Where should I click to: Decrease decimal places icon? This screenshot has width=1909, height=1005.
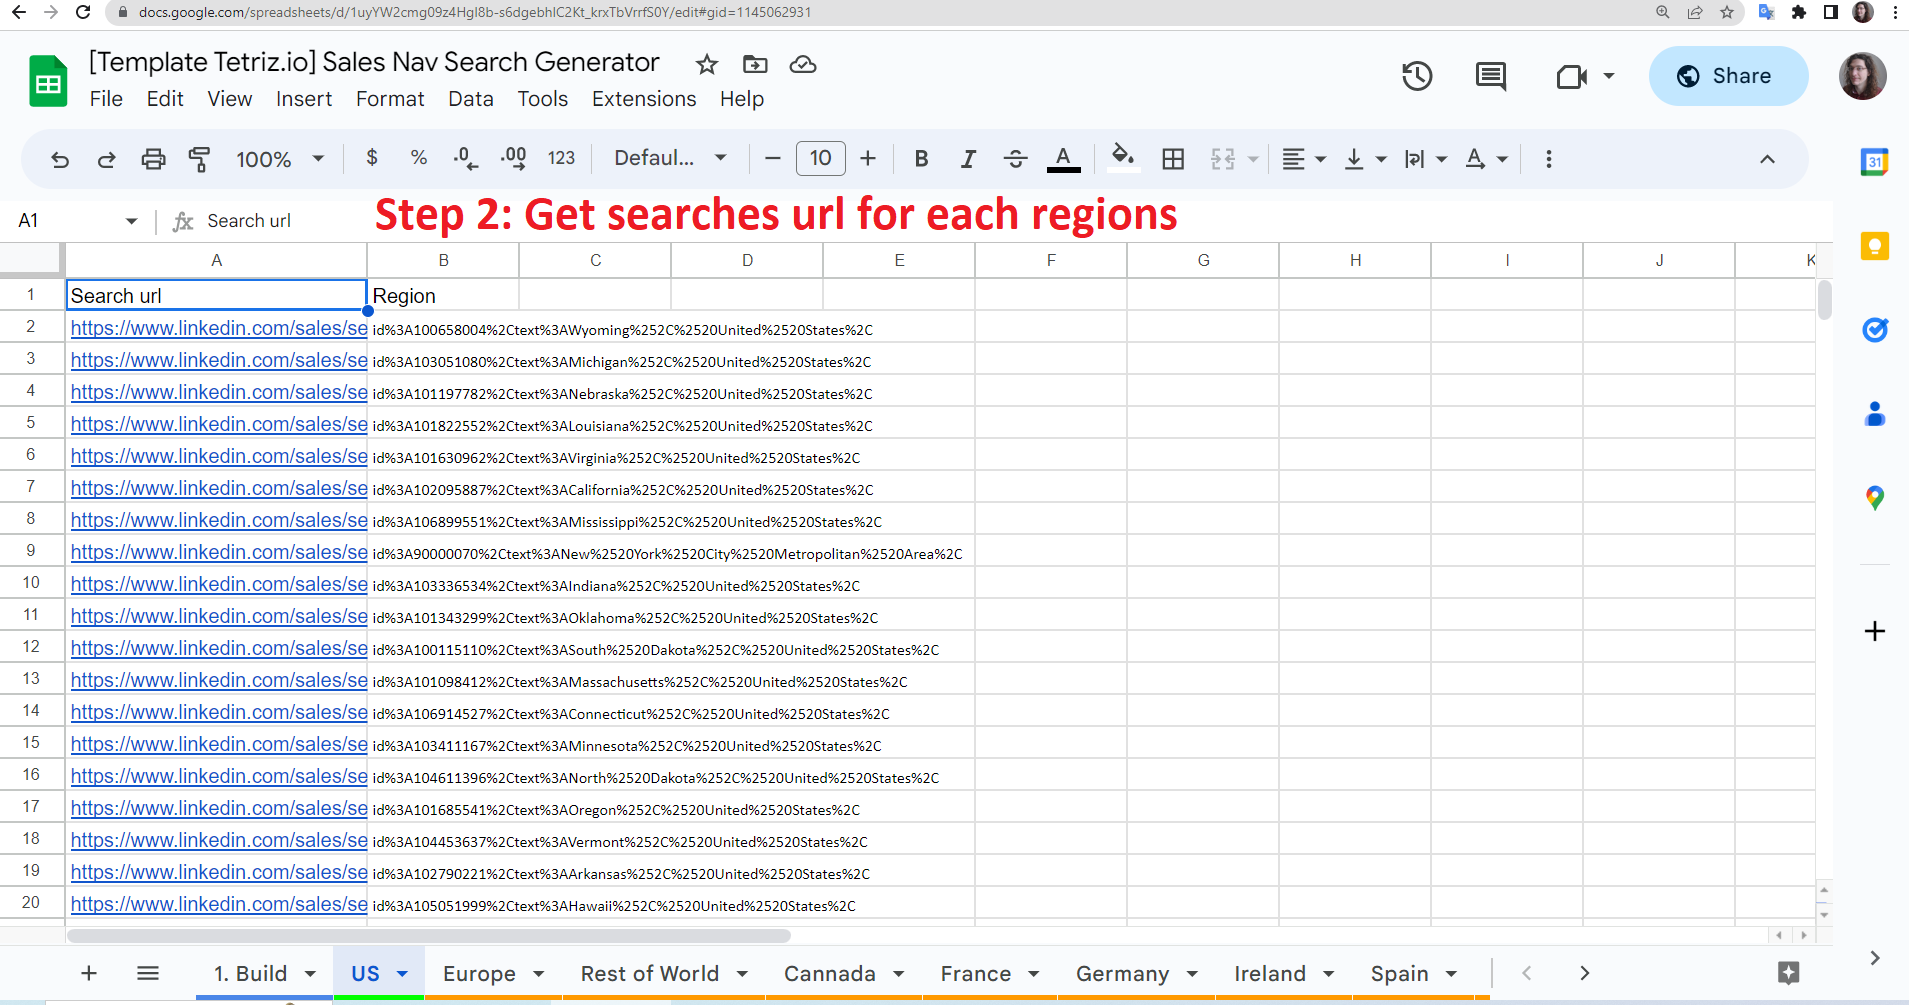[465, 158]
